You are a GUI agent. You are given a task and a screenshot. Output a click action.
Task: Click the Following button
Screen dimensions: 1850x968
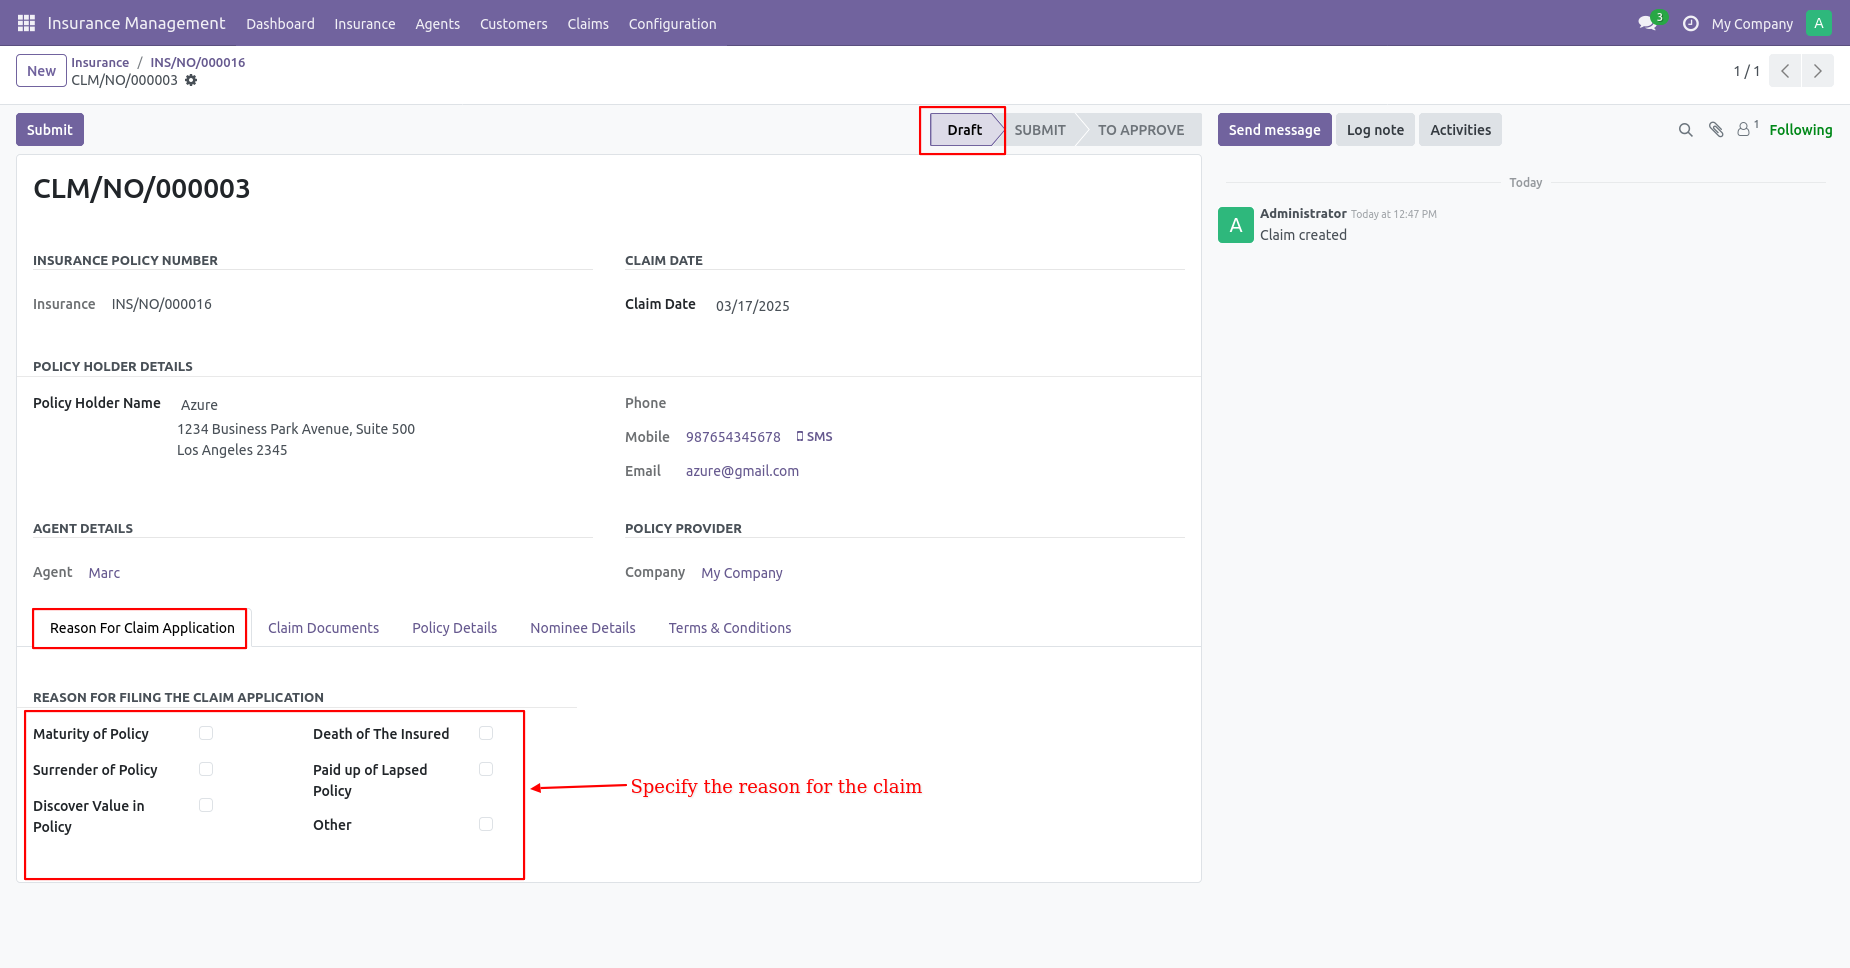[1800, 130]
